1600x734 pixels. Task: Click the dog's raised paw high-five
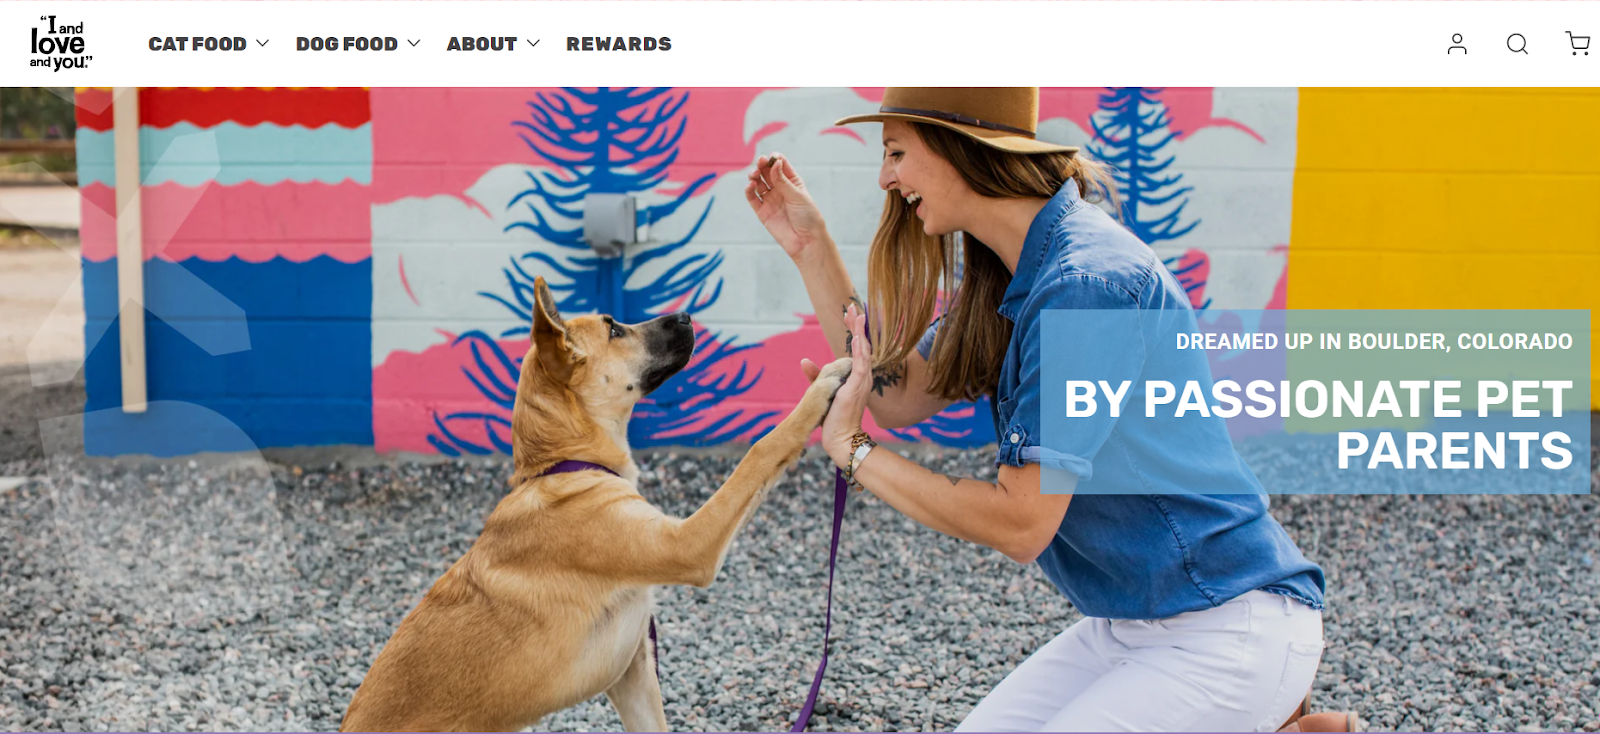point(828,385)
